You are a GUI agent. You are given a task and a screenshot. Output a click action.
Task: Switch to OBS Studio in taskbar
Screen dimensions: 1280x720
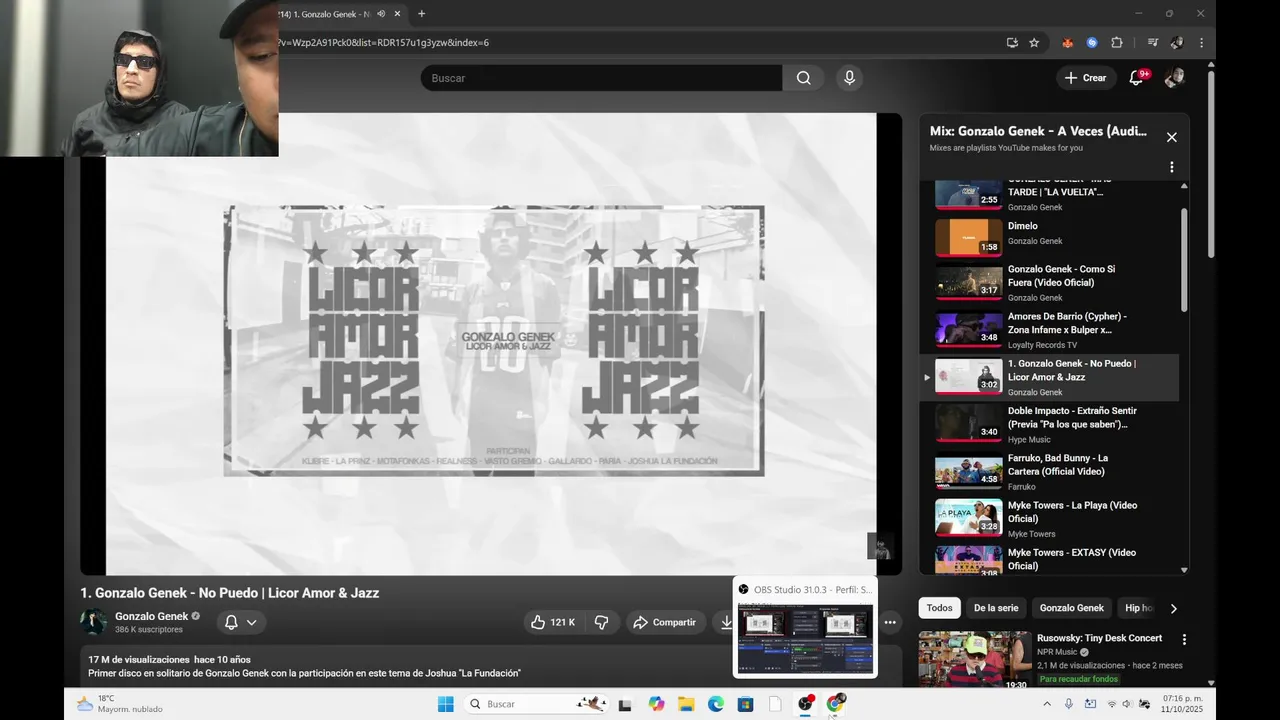805,704
